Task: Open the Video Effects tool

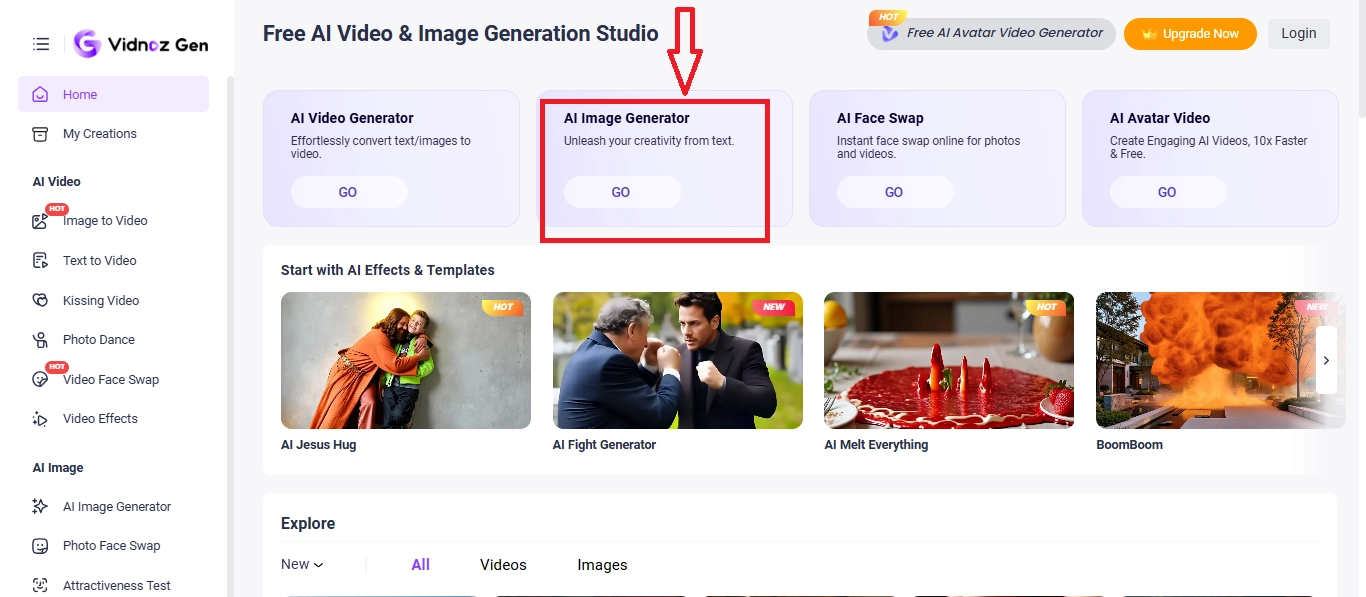Action: coord(99,418)
